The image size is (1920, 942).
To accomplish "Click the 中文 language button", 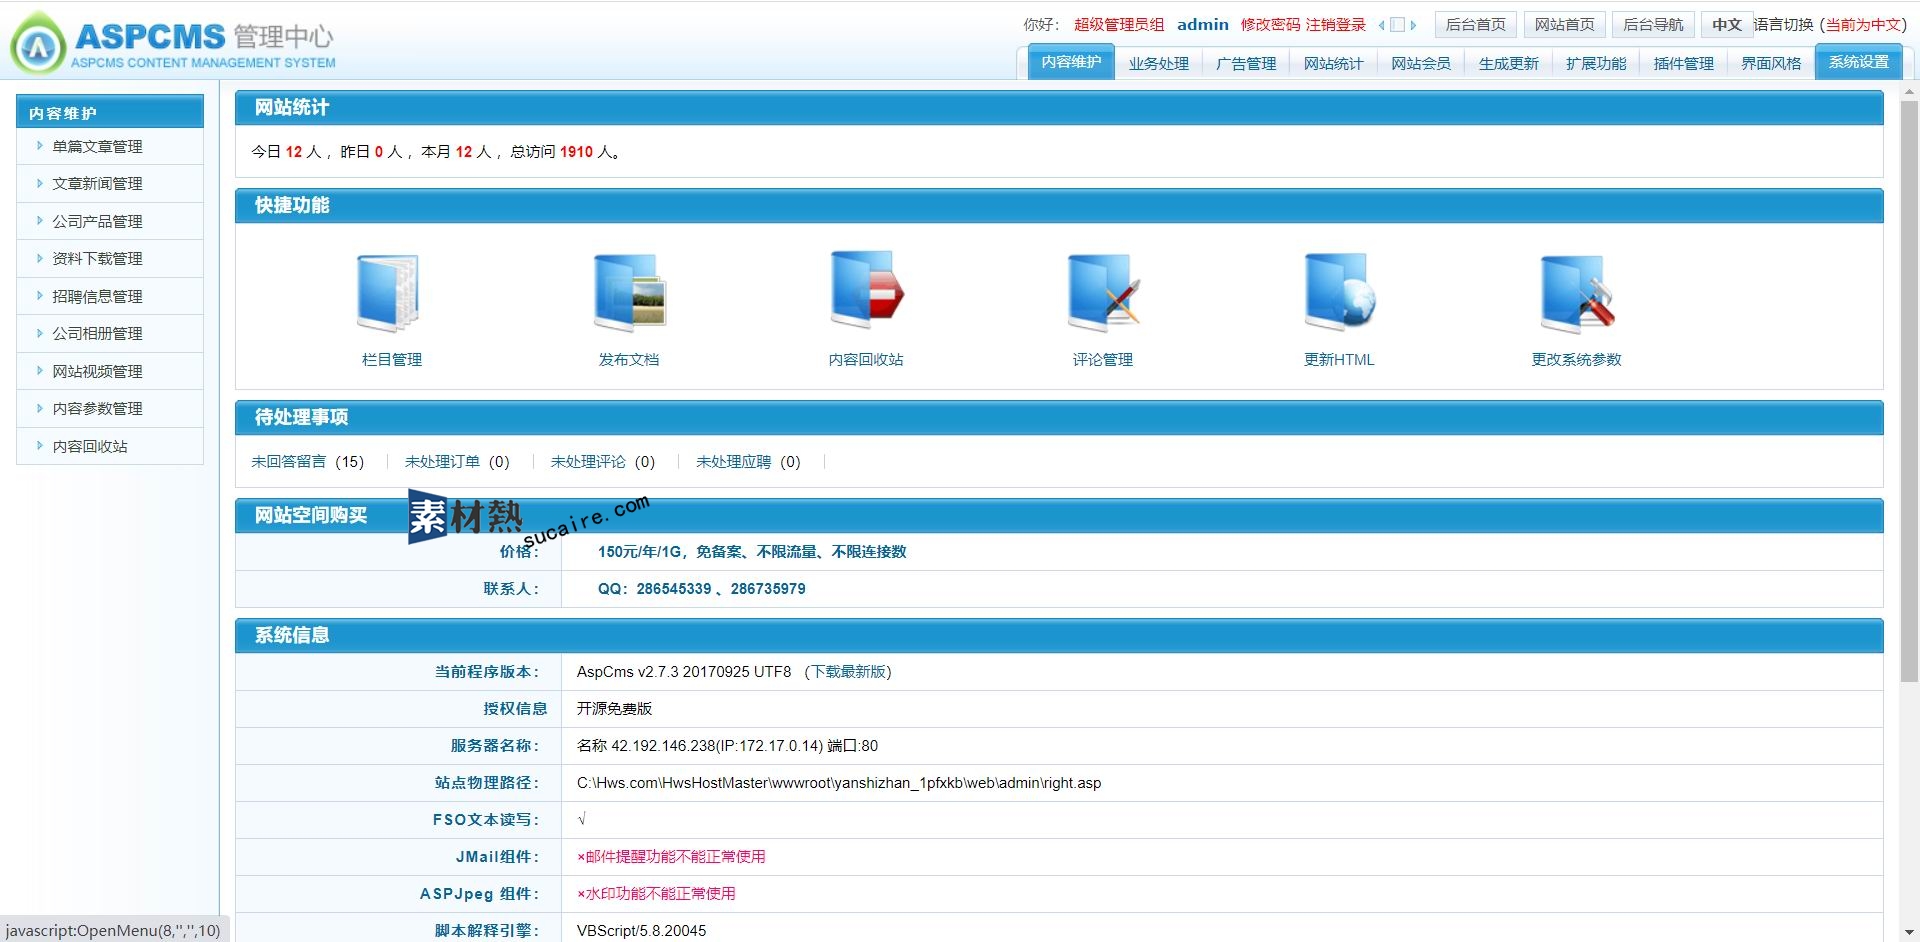I will click(1727, 25).
